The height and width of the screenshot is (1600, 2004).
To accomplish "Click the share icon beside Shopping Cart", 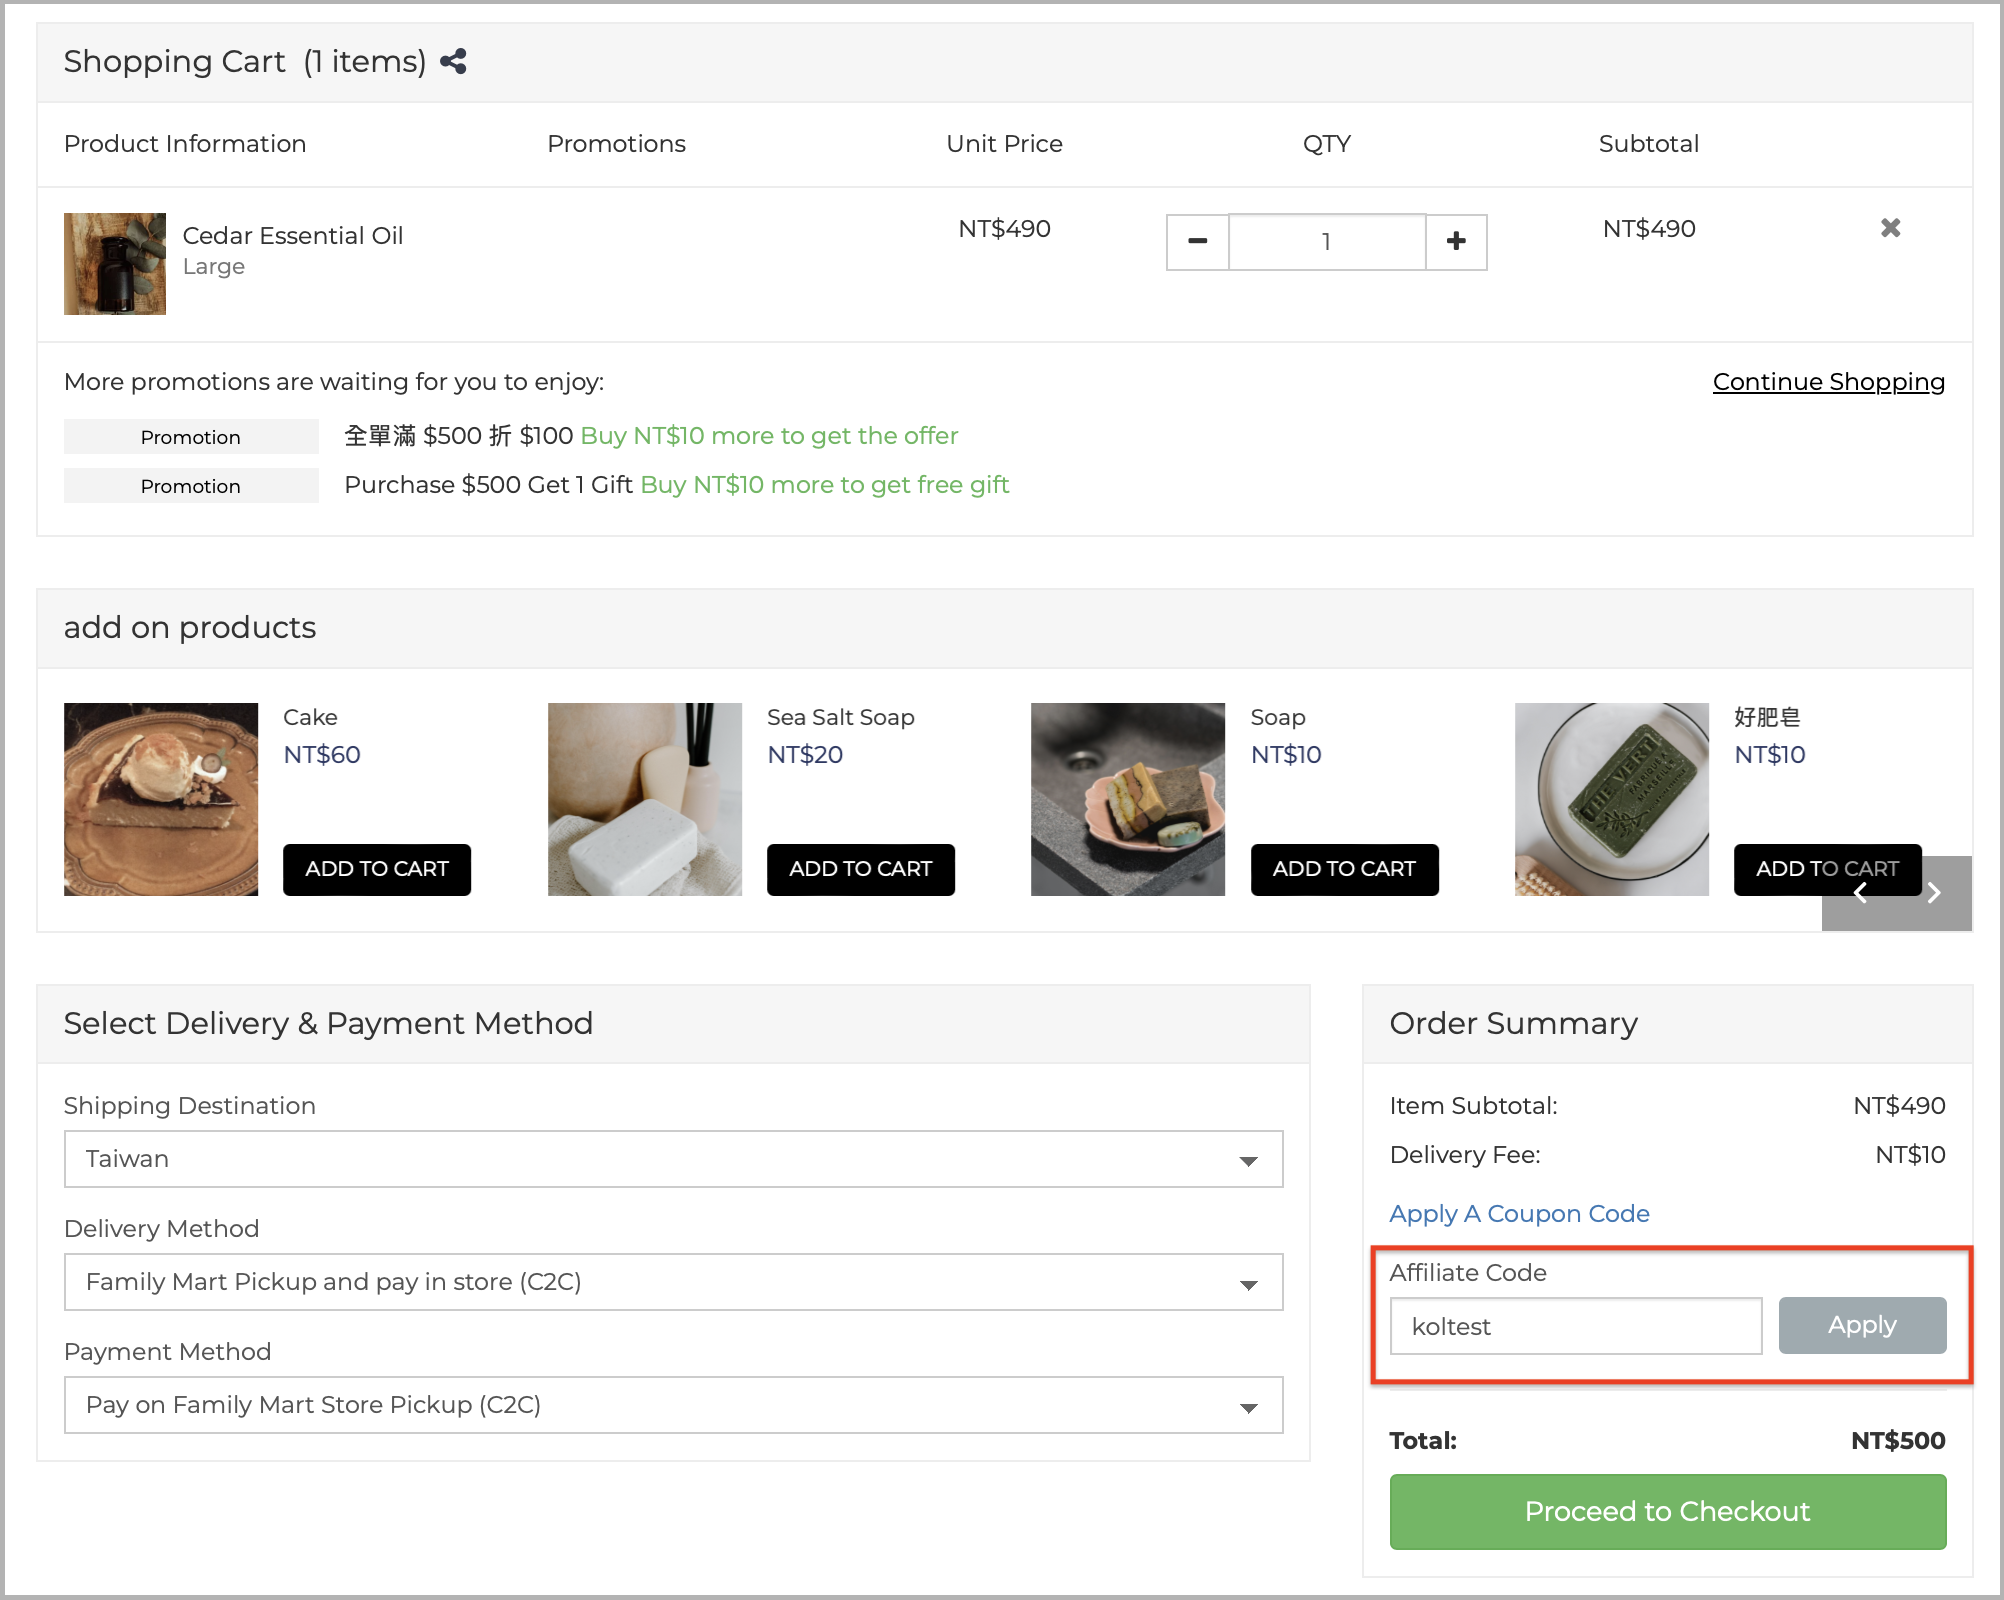I will coord(453,61).
